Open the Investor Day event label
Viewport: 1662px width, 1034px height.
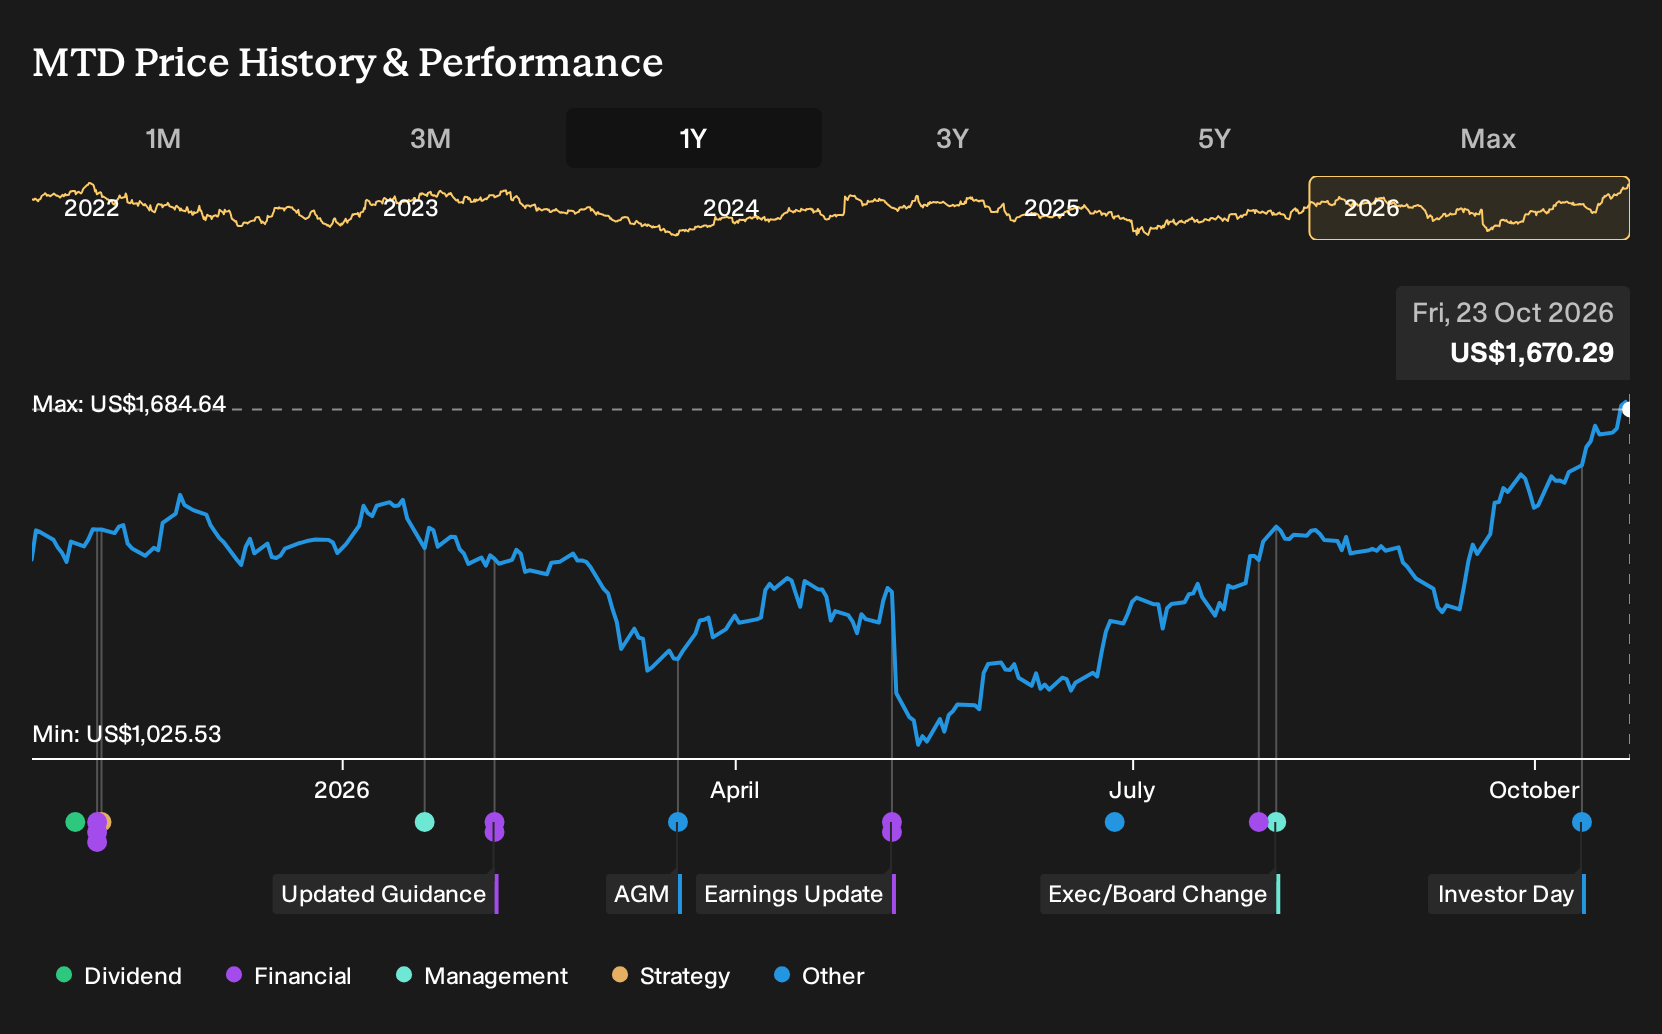click(1507, 894)
